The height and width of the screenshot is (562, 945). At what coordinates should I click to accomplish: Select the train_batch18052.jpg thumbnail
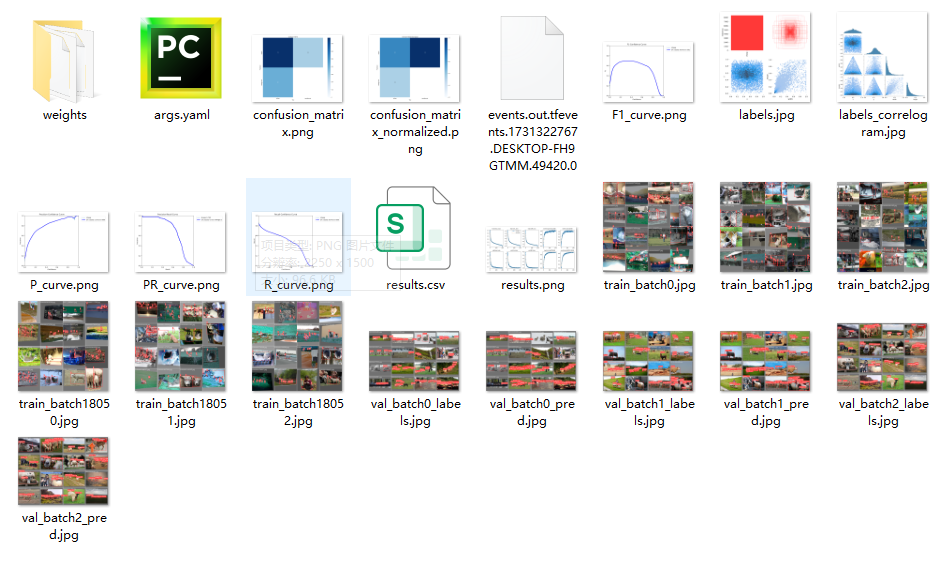pos(297,346)
